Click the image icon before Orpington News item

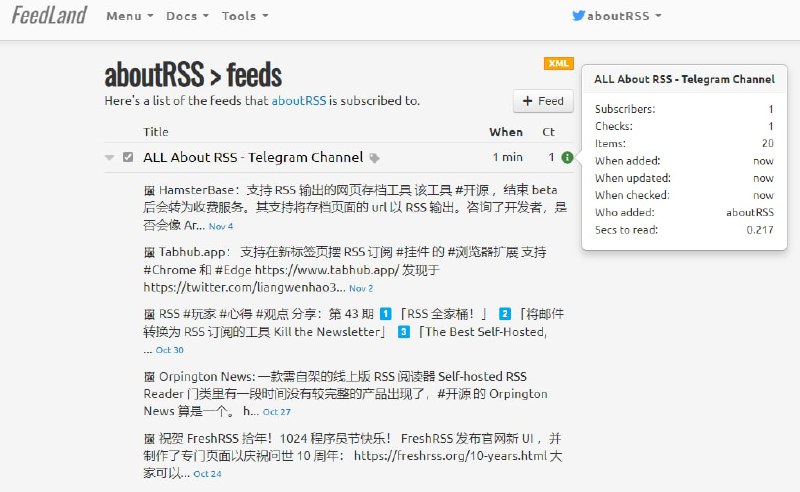pos(149,377)
